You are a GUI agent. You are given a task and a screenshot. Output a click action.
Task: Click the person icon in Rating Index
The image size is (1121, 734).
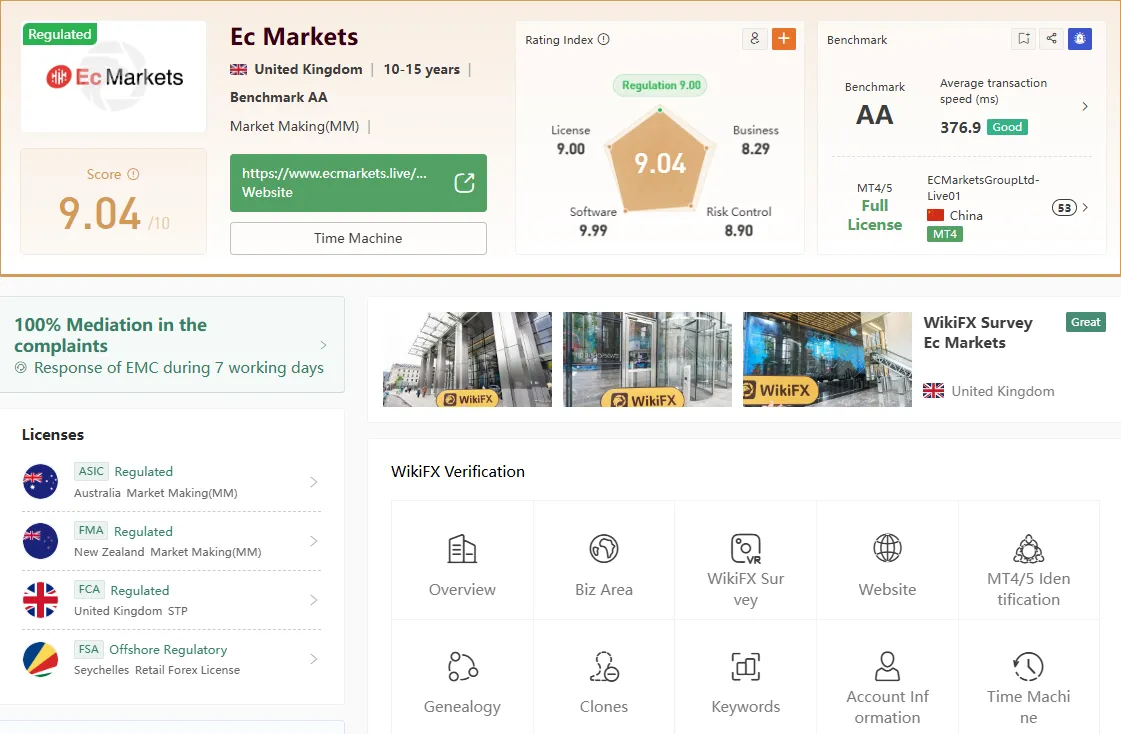(754, 39)
